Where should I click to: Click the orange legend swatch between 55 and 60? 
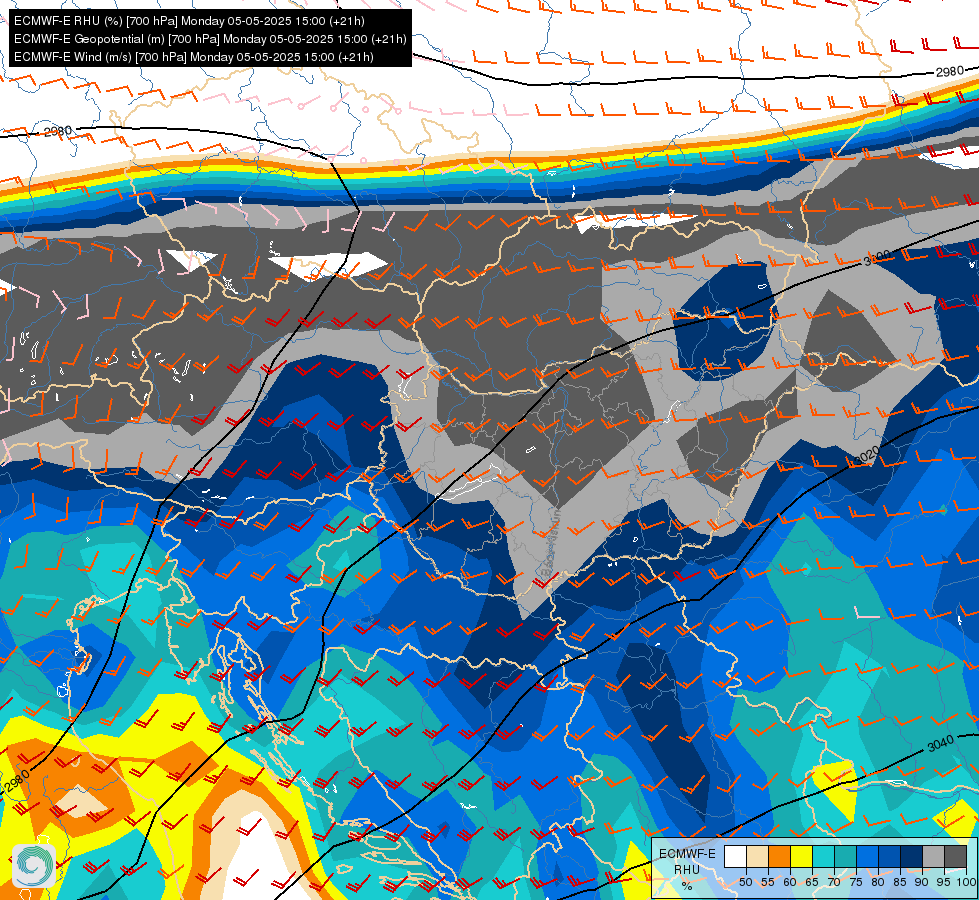[779, 856]
